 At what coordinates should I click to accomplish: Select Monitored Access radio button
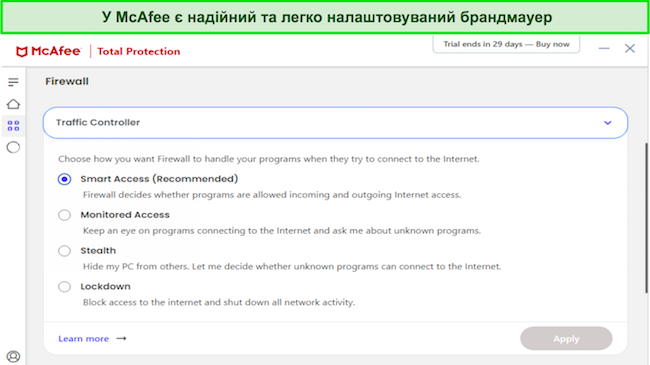[x=64, y=215]
